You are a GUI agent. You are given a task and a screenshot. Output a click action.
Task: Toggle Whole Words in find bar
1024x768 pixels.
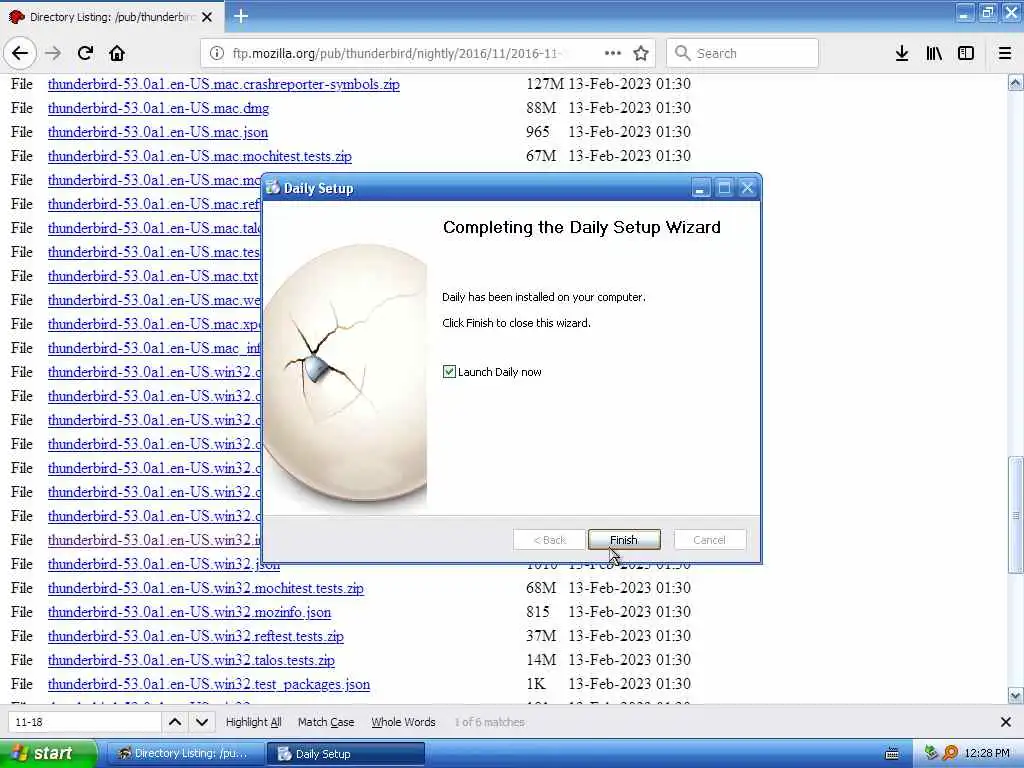[403, 722]
